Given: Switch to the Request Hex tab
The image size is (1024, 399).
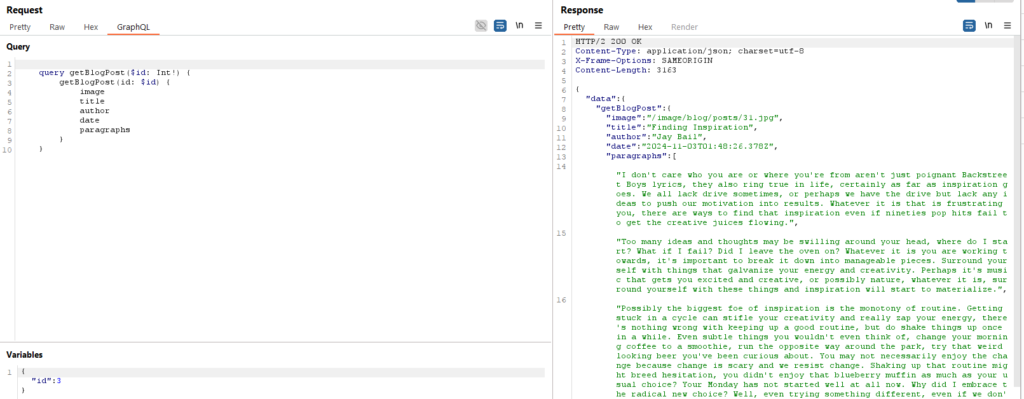Looking at the screenshot, I should (x=91, y=27).
